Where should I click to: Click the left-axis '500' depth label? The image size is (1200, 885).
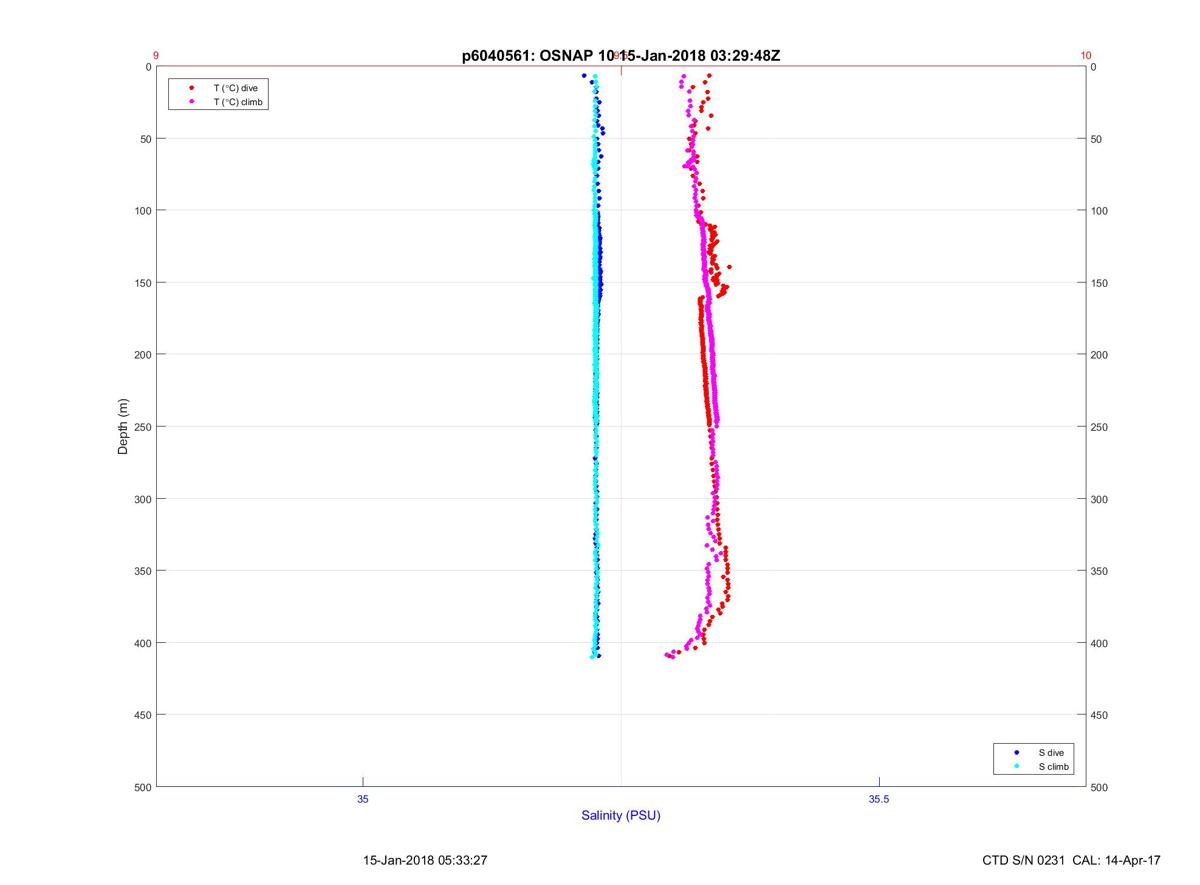click(141, 787)
